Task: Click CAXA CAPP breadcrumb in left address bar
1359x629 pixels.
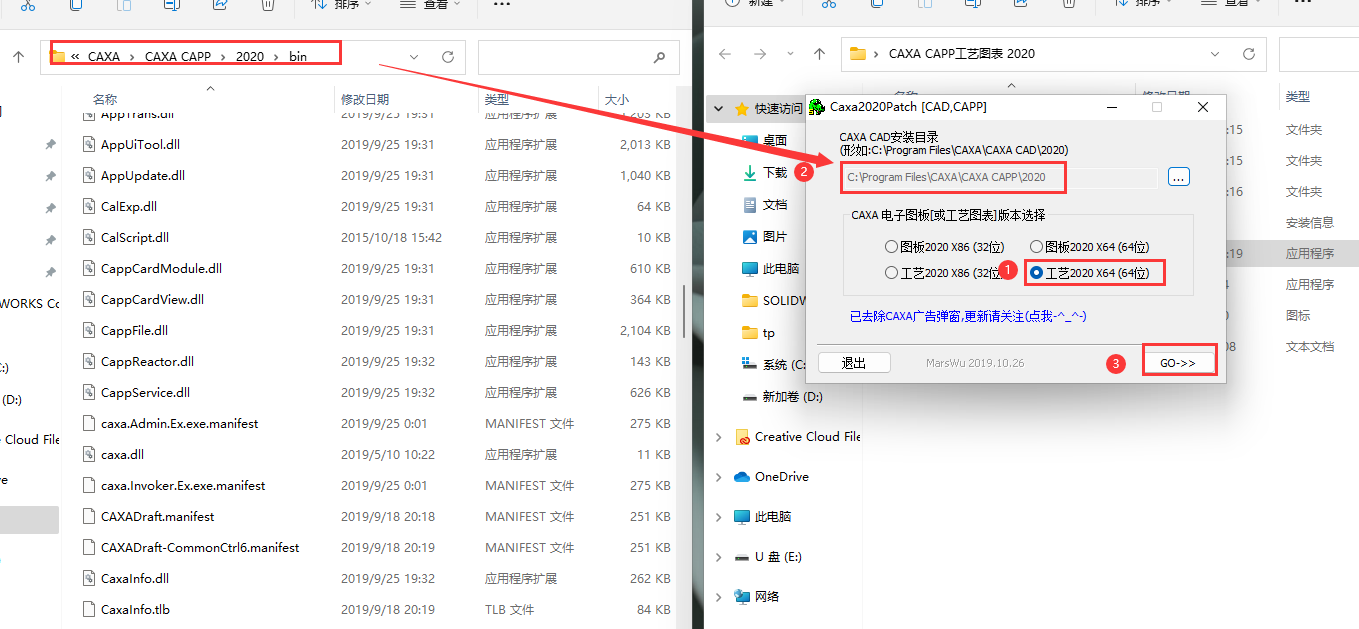Action: coord(178,57)
